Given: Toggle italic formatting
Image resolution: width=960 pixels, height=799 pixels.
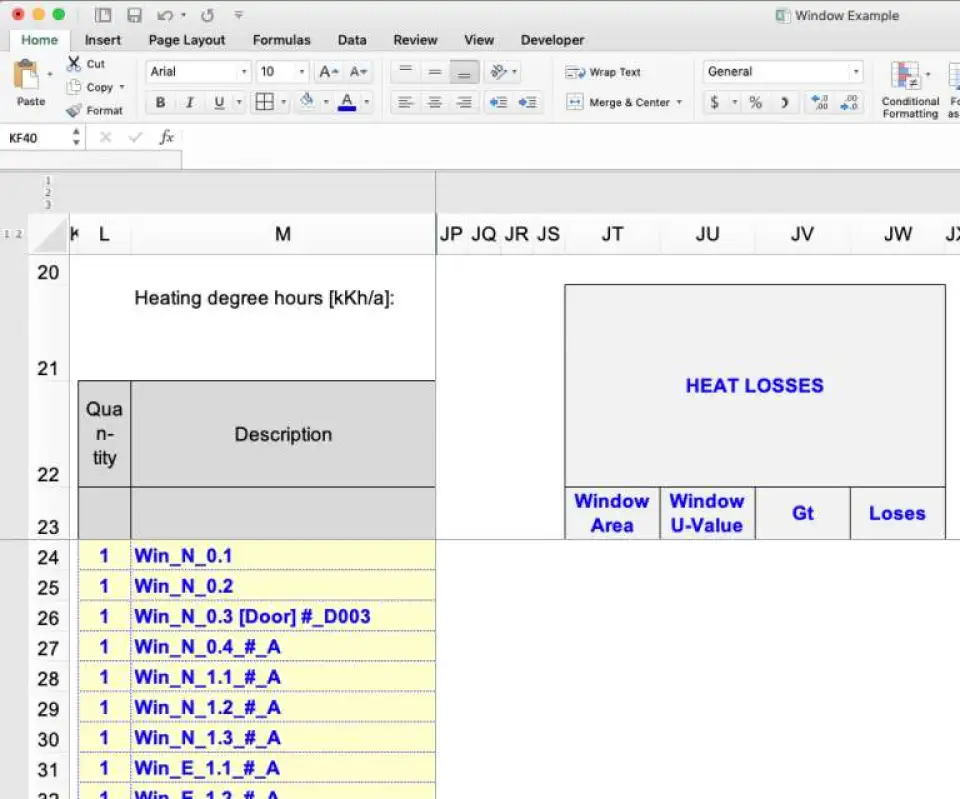Looking at the screenshot, I should [189, 102].
